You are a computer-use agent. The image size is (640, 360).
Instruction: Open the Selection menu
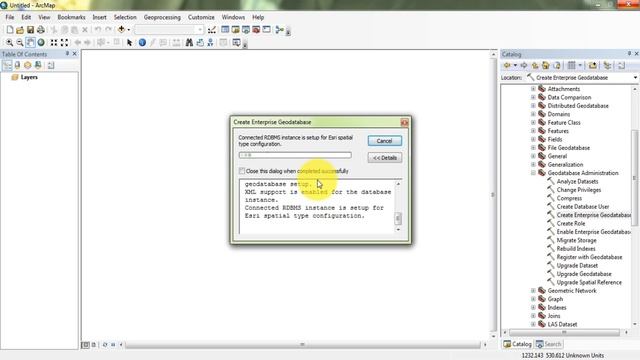(x=125, y=17)
